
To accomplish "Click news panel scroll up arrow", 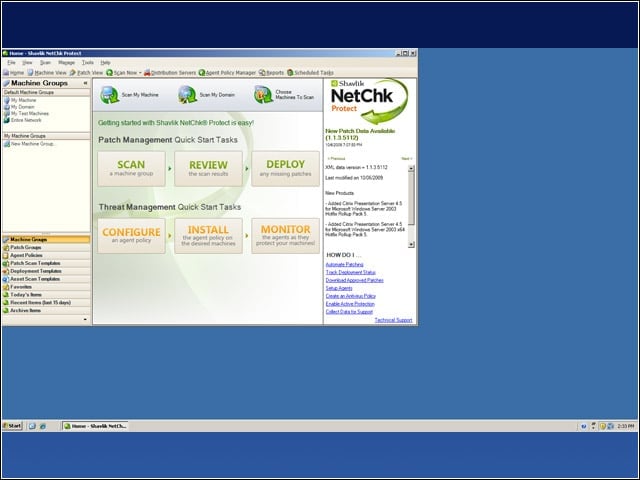I will point(411,168).
